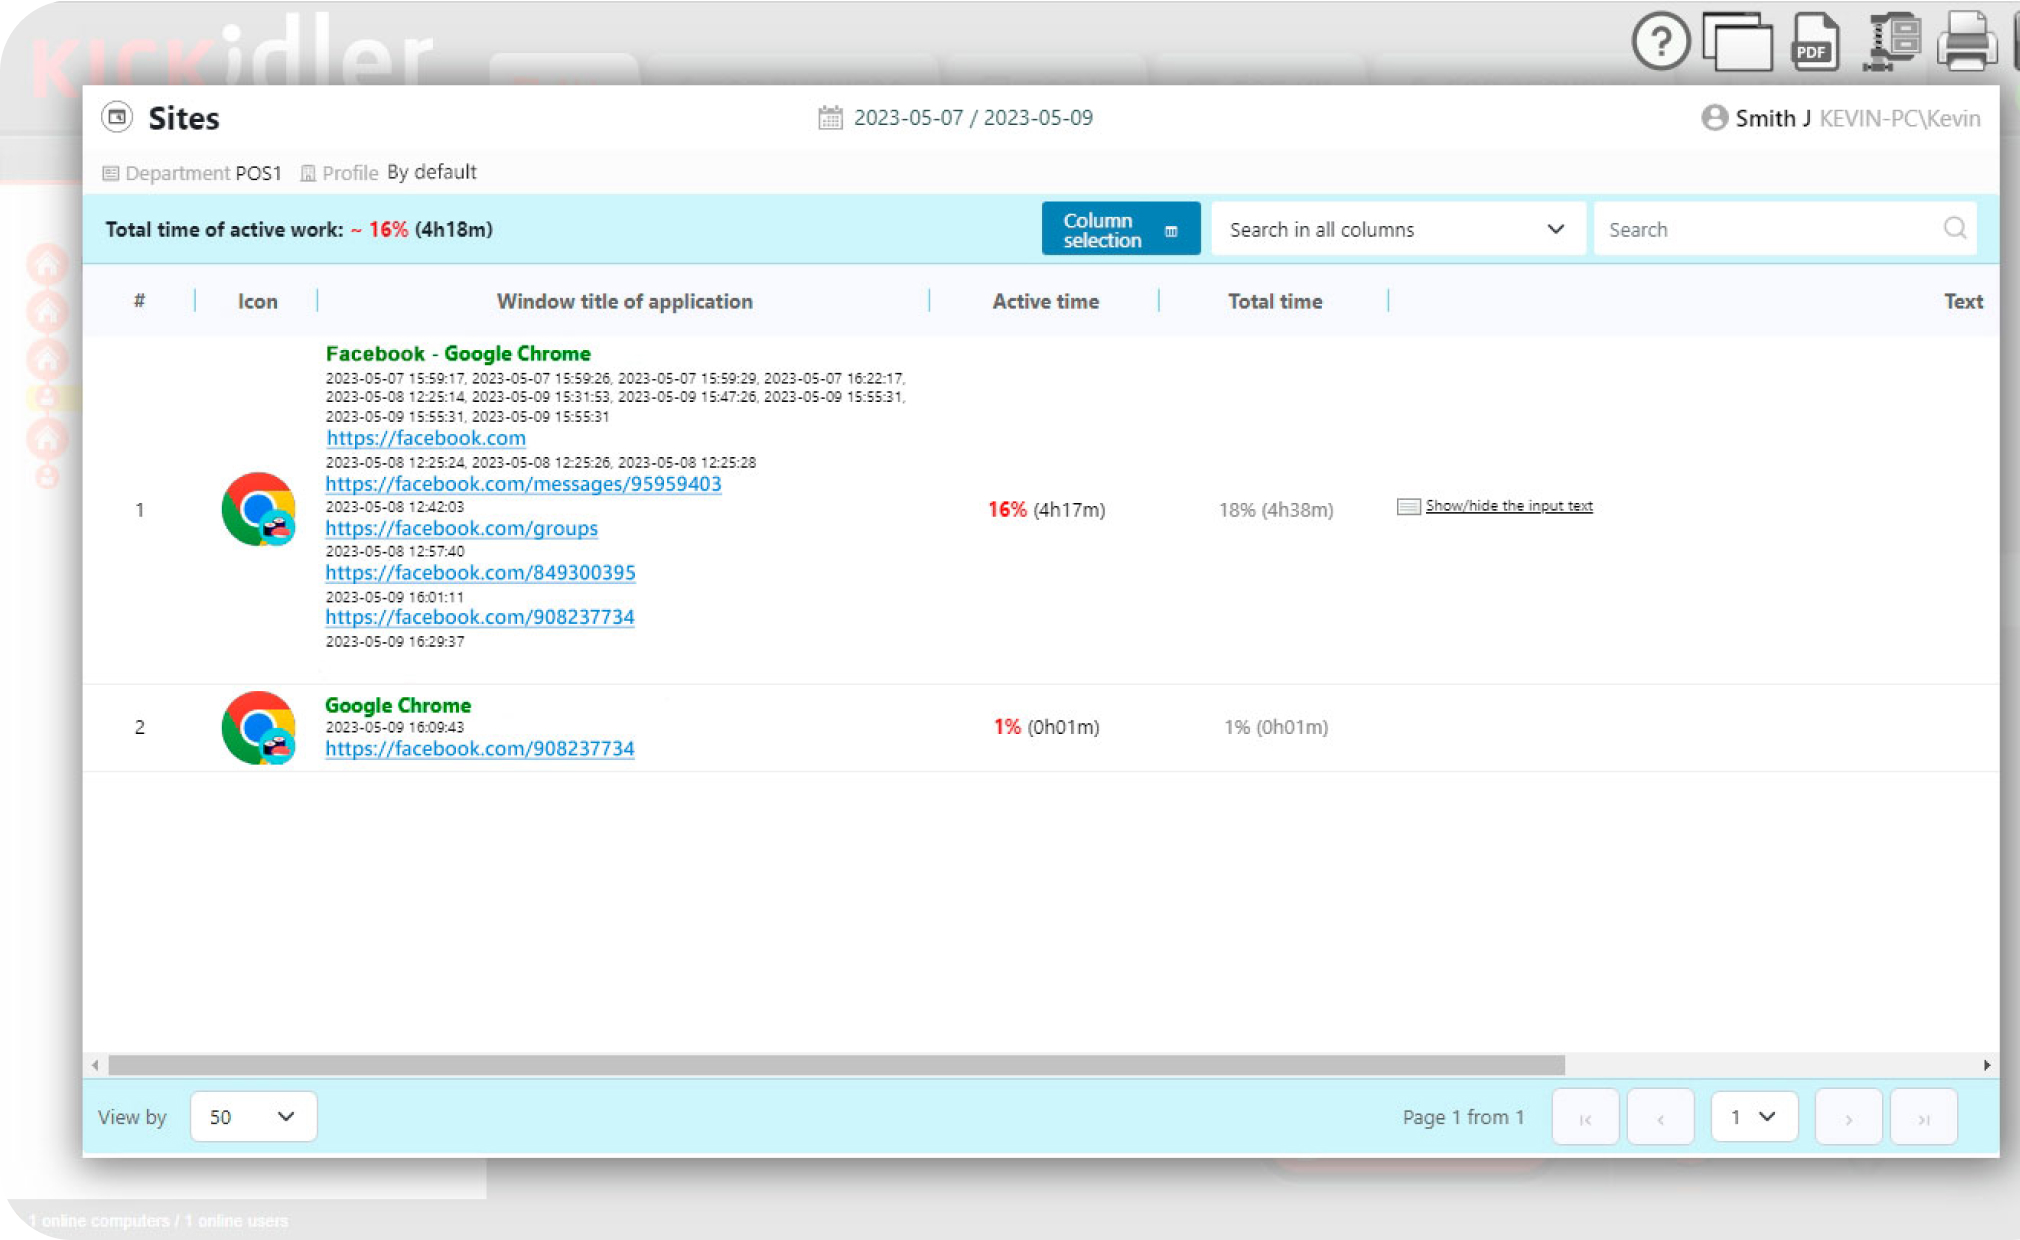Click the search magnifier icon
Screen dimensions: 2020x1240
click(x=1955, y=228)
